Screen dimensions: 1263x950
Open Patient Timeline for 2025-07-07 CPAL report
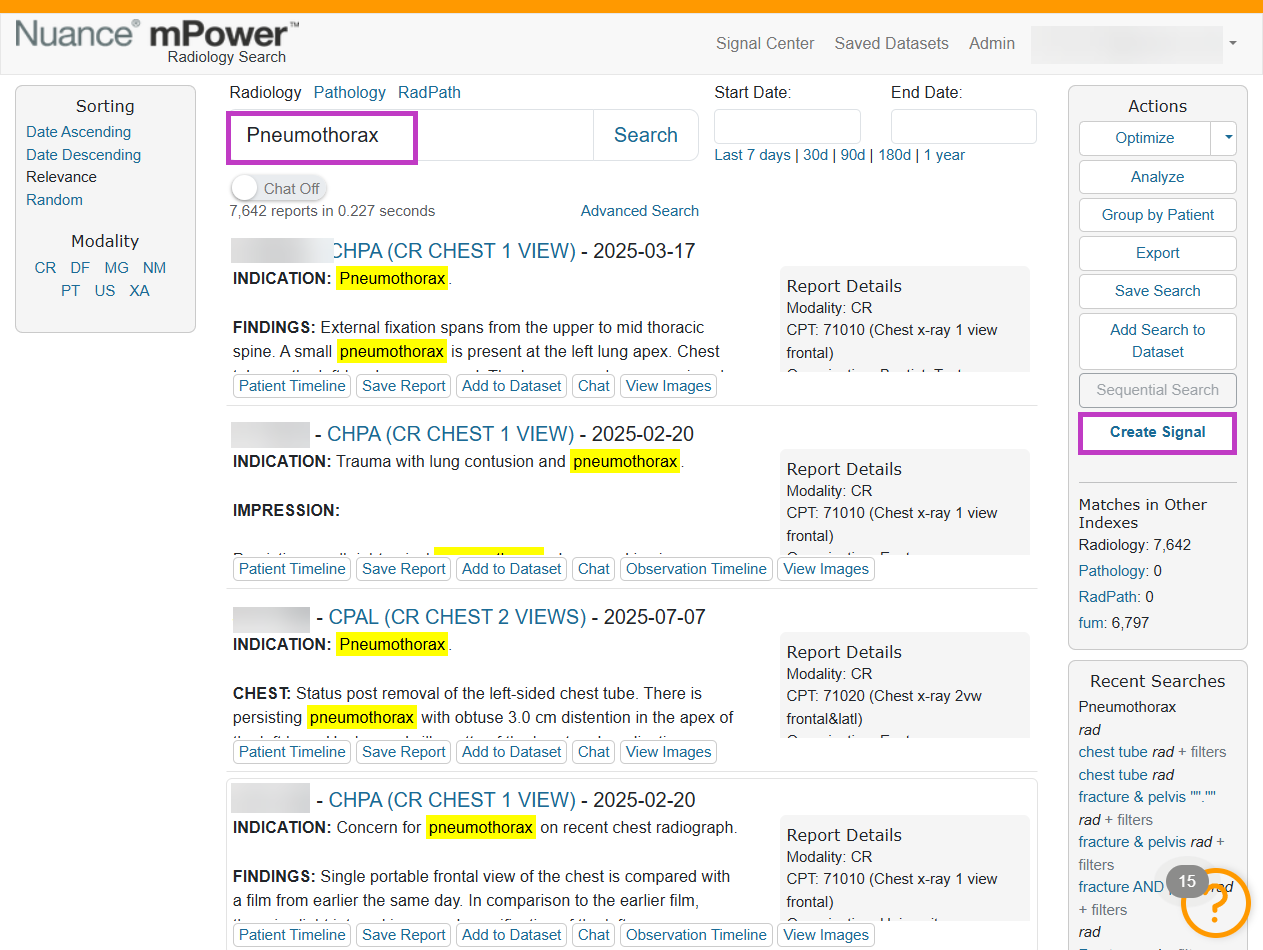point(292,752)
